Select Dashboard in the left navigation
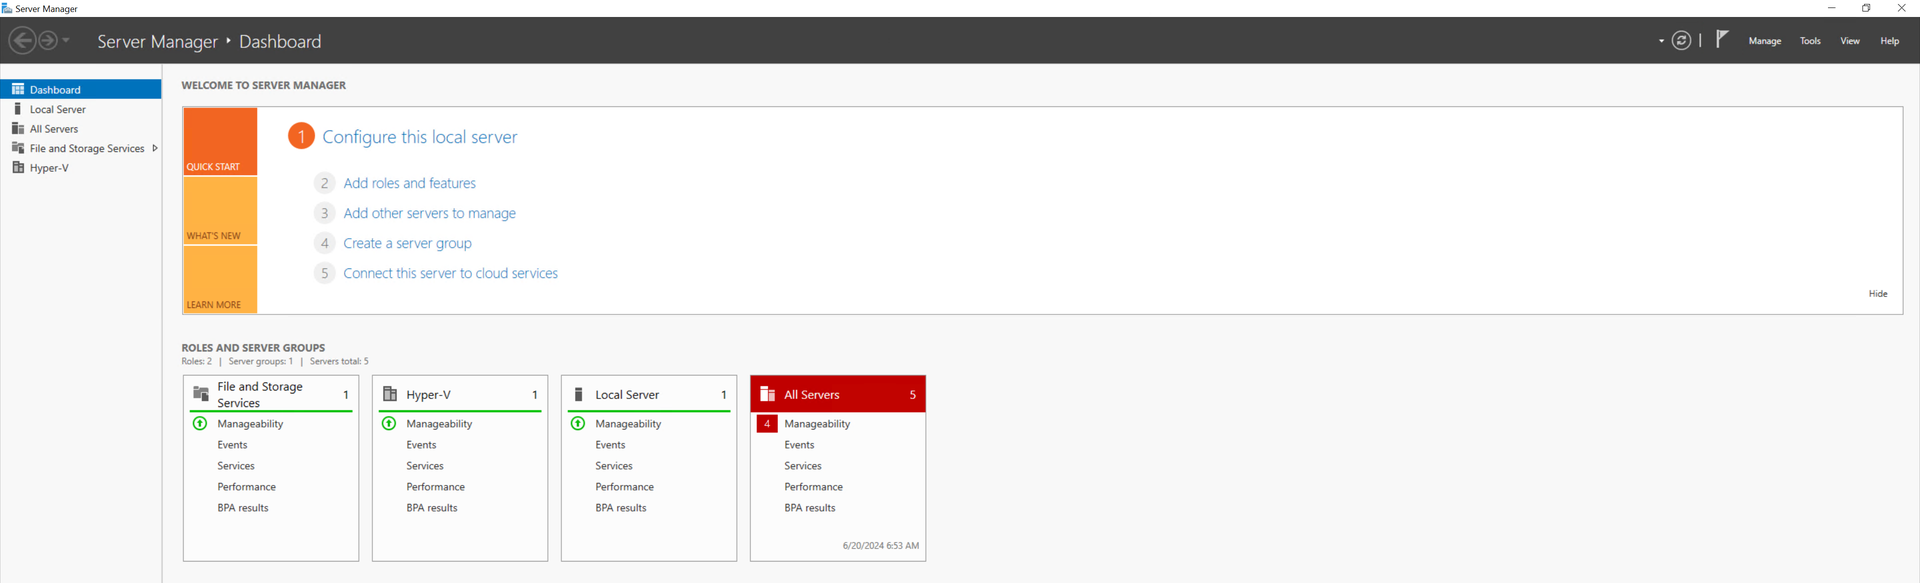This screenshot has width=1920, height=583. tap(81, 89)
